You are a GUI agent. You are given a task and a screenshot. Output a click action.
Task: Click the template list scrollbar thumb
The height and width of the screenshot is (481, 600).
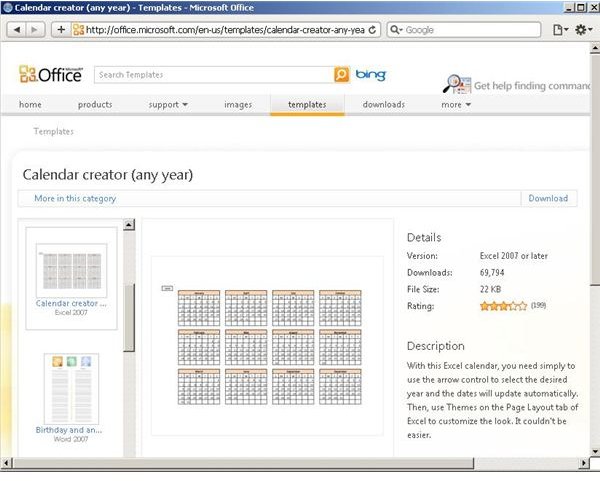tap(129, 318)
